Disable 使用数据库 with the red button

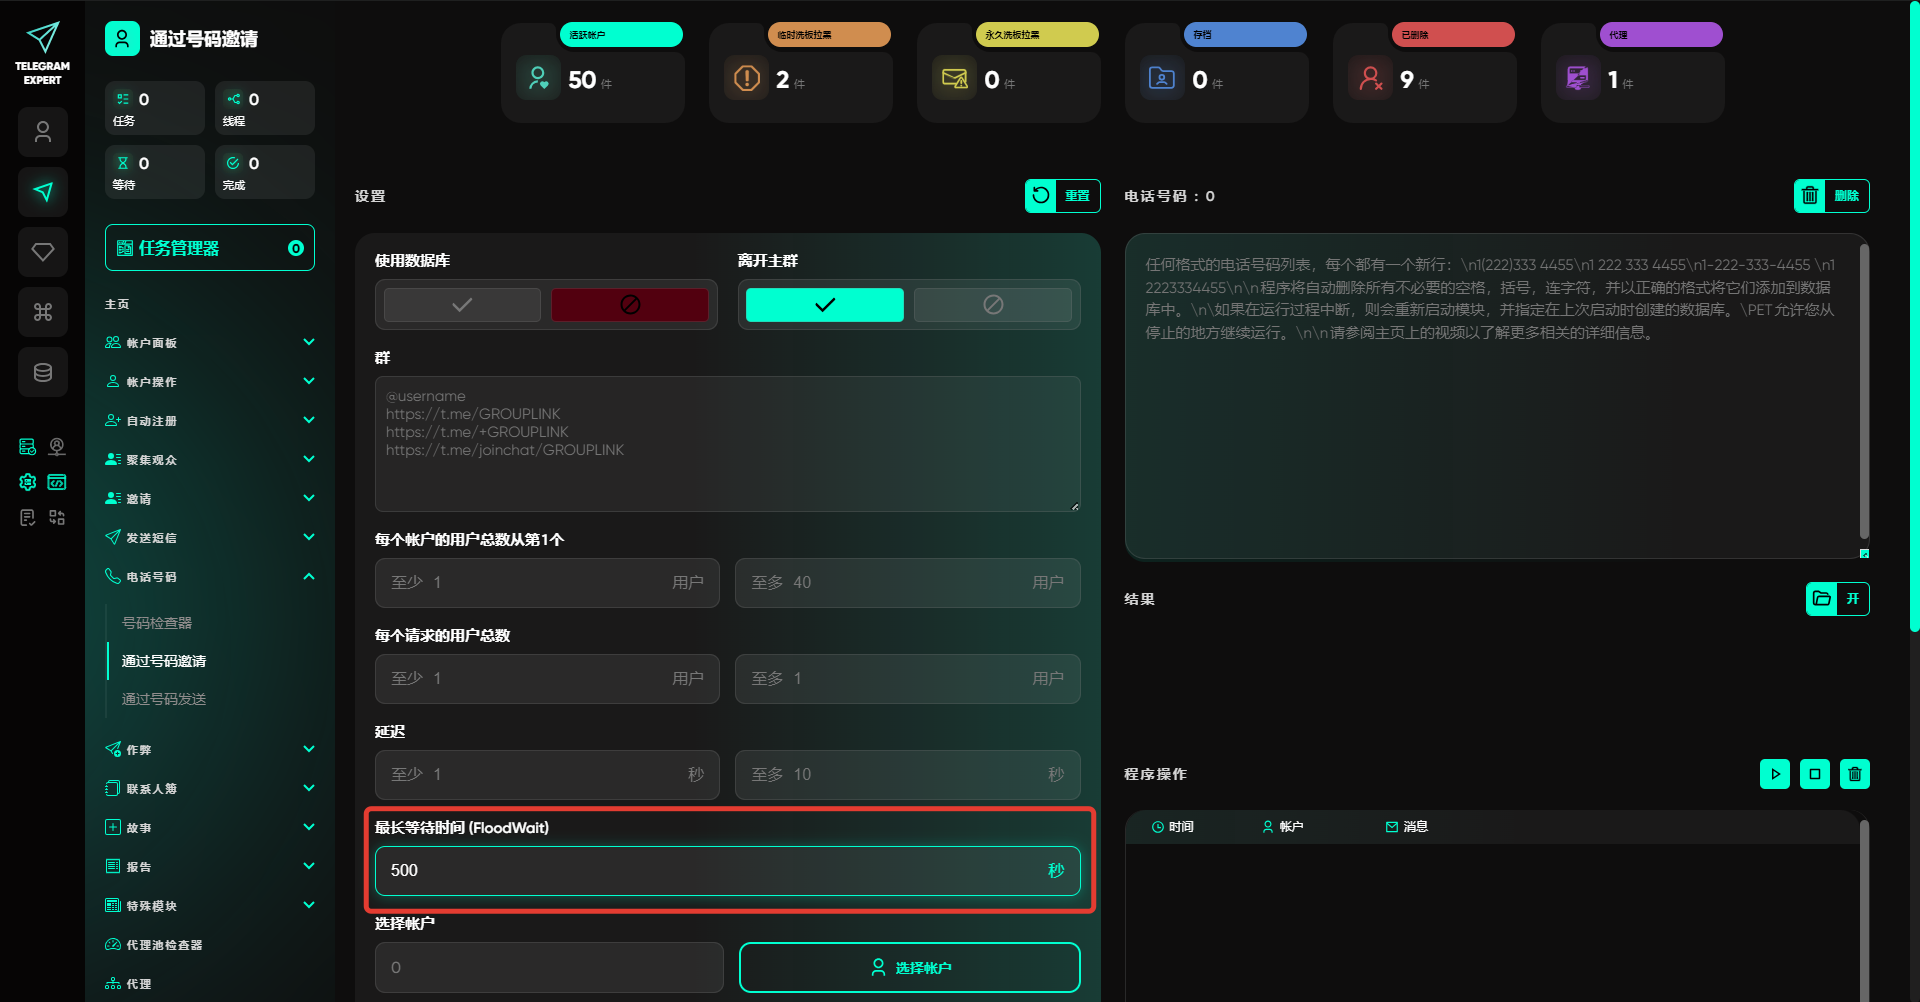coord(630,305)
